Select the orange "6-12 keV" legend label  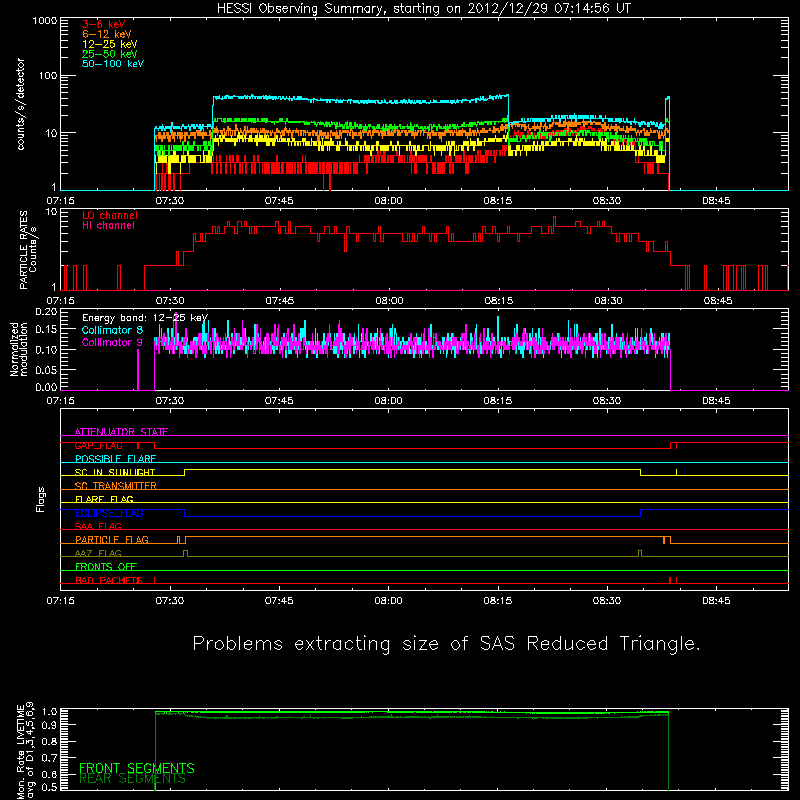click(107, 34)
